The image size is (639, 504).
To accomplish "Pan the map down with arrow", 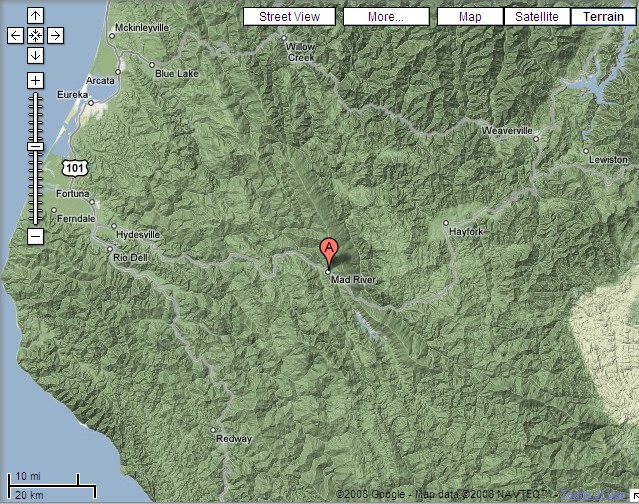I will click(x=35, y=55).
